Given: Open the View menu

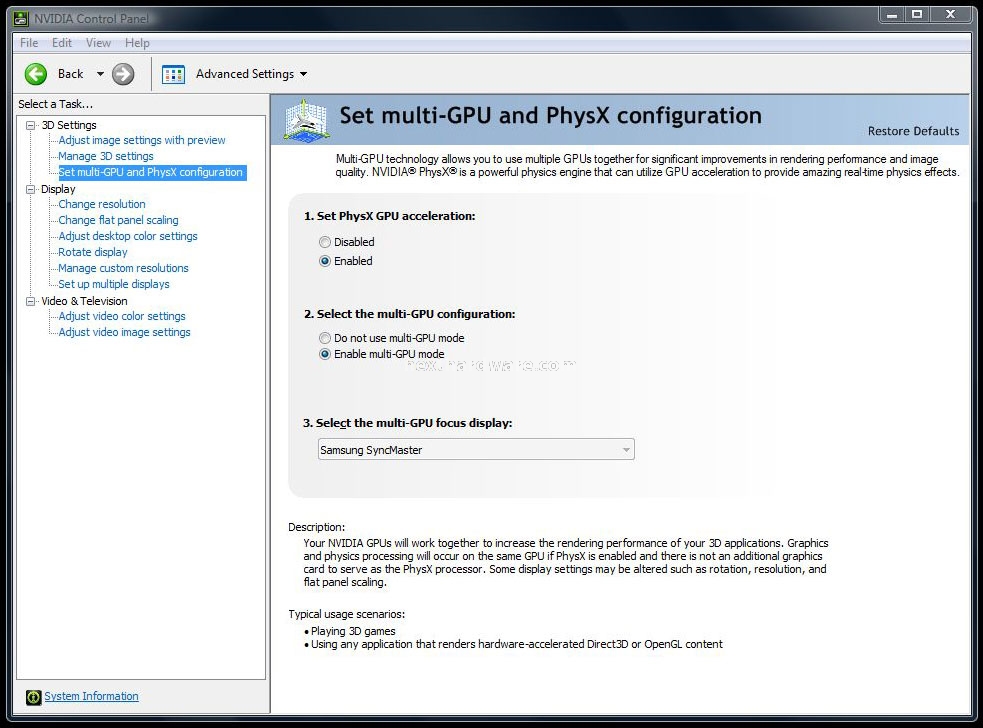Looking at the screenshot, I should pos(98,43).
